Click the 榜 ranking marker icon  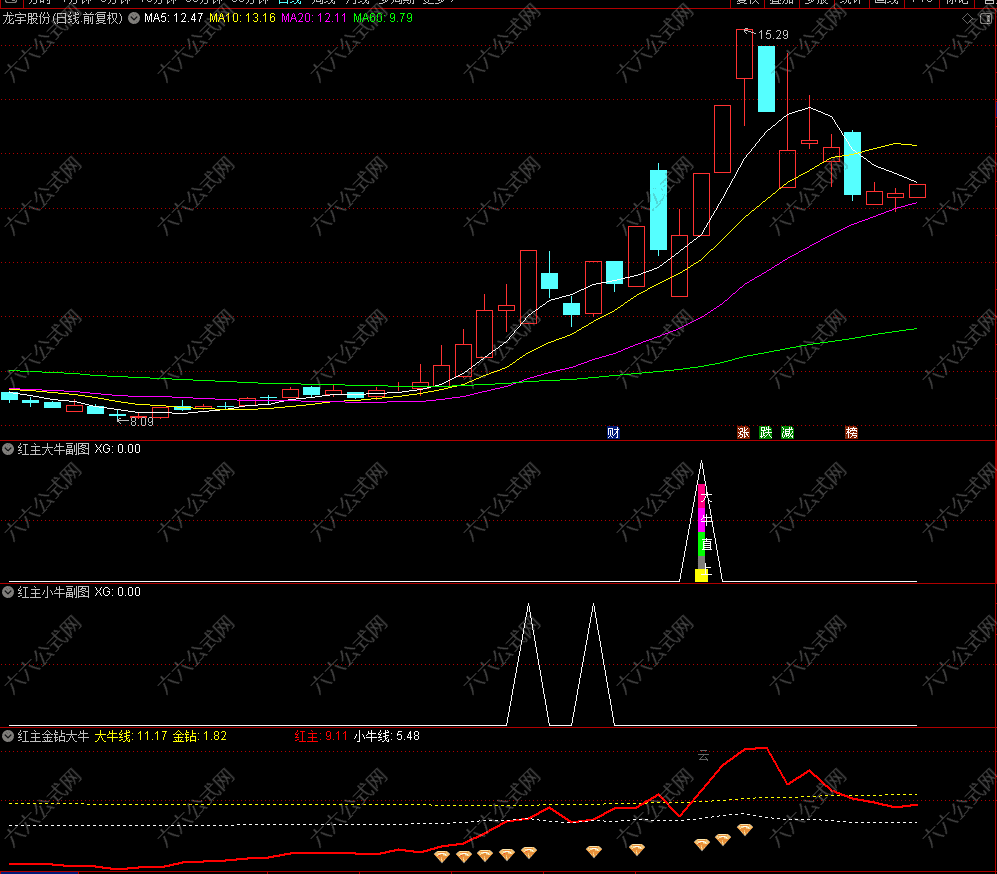point(851,433)
